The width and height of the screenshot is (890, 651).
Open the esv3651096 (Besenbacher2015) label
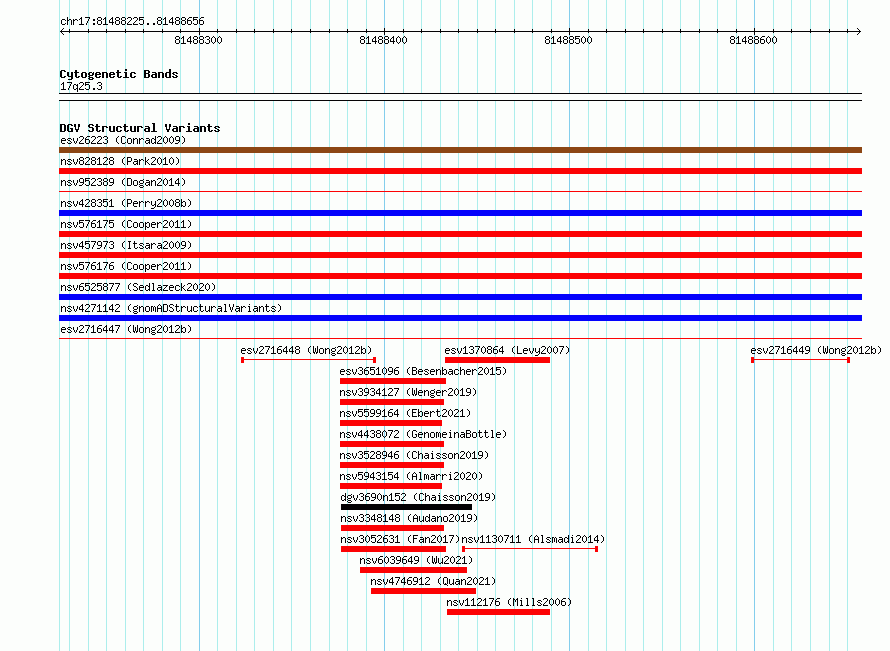tap(423, 371)
